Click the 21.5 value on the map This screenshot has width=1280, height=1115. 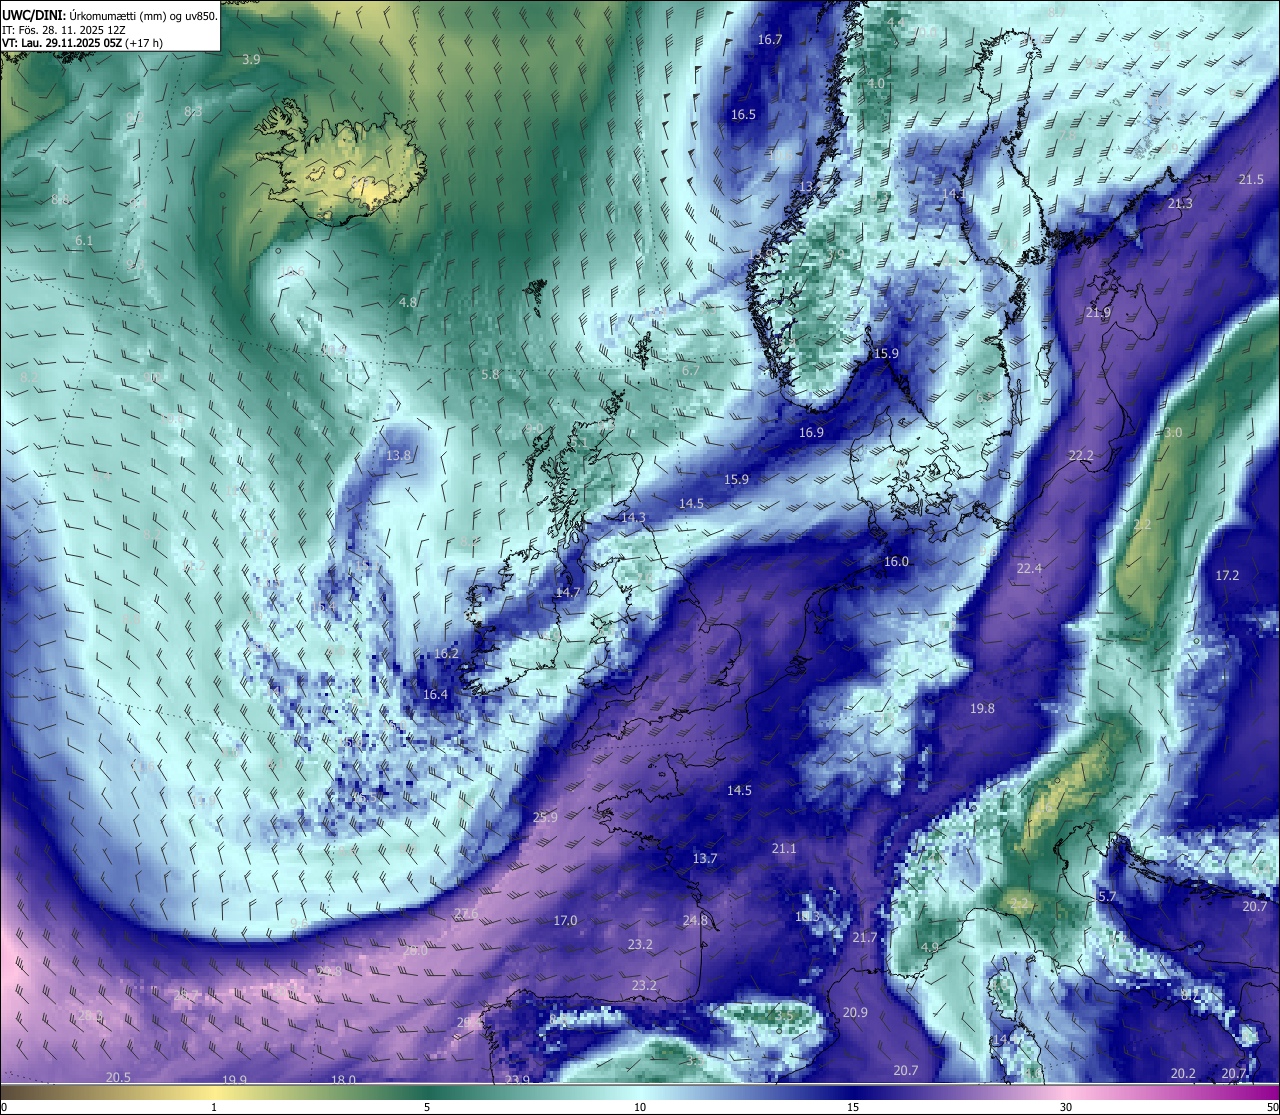pyautogui.click(x=1251, y=180)
